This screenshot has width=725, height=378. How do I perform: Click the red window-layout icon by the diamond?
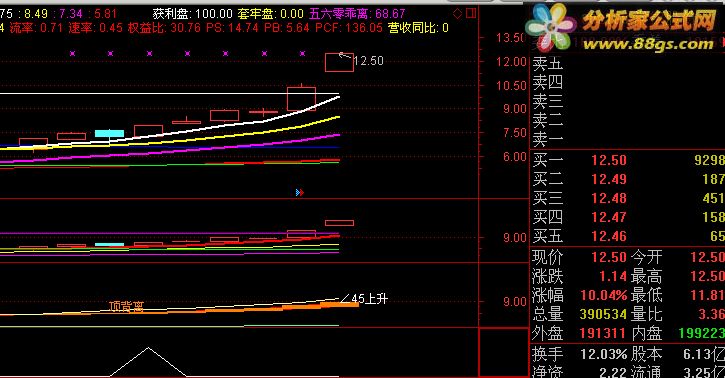[x=471, y=13]
